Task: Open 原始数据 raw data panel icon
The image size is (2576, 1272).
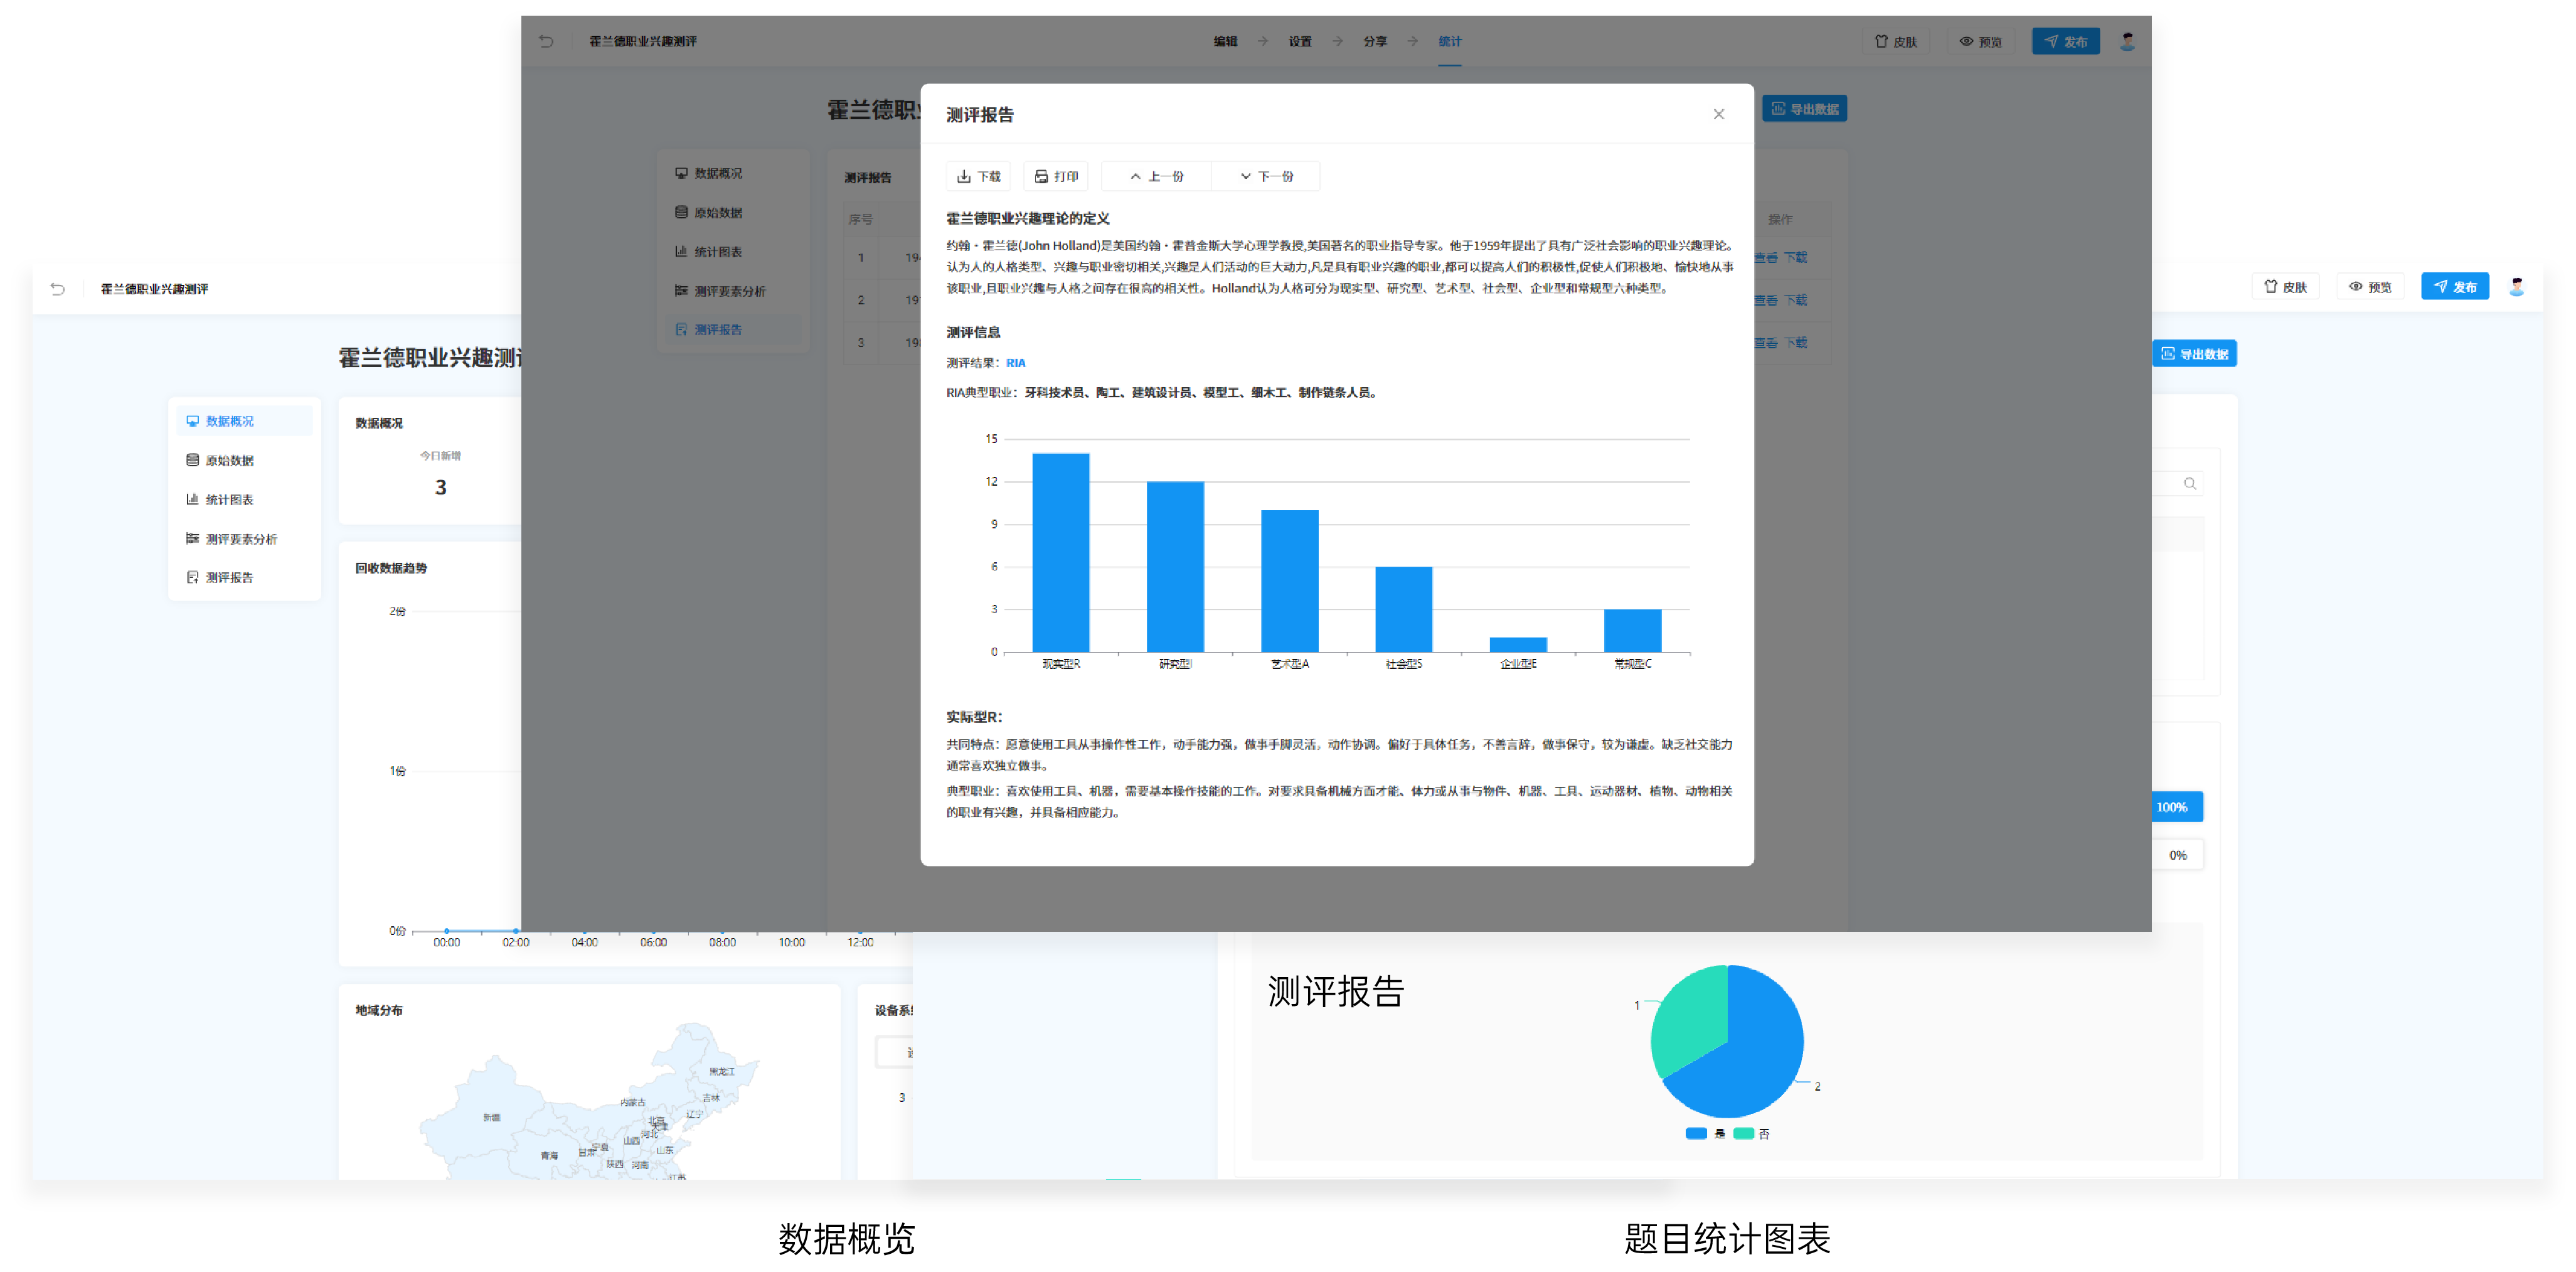Action: (x=193, y=460)
